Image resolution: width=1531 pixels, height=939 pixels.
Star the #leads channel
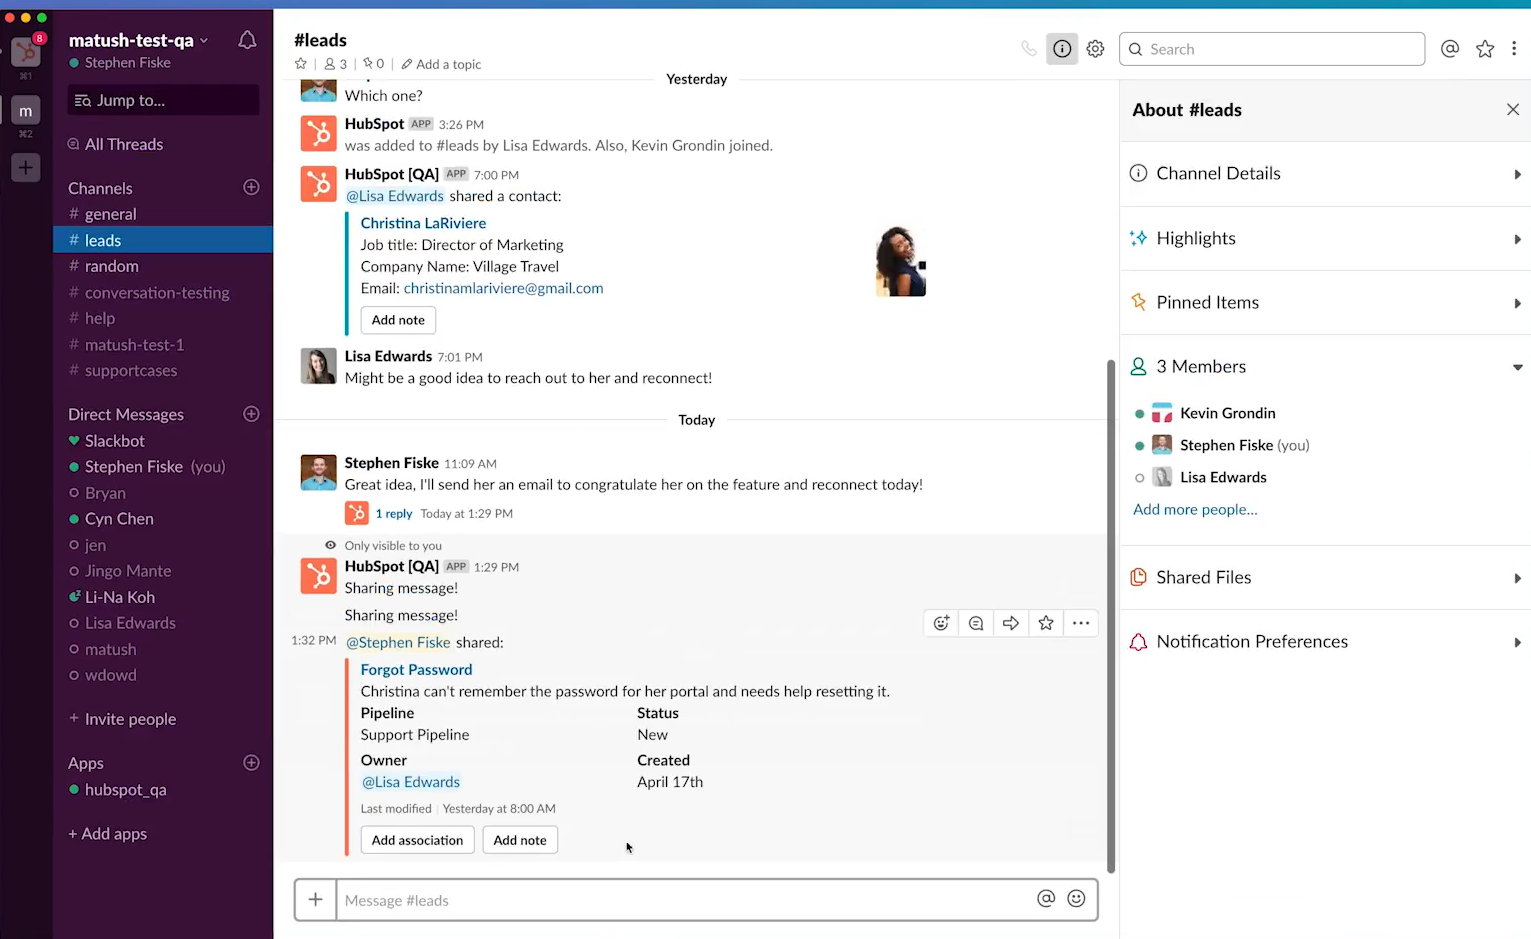click(300, 64)
